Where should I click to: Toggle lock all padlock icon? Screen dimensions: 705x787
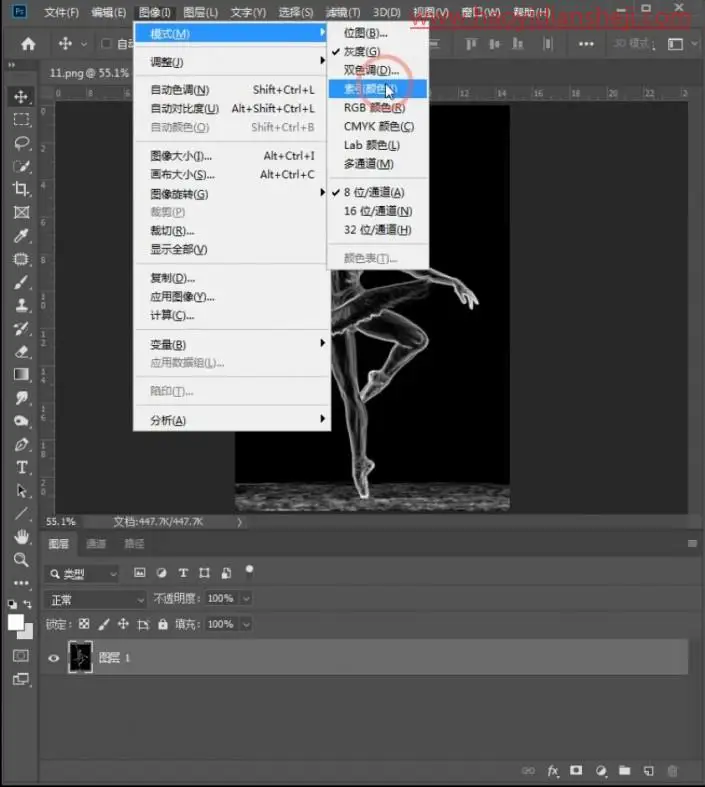point(163,624)
